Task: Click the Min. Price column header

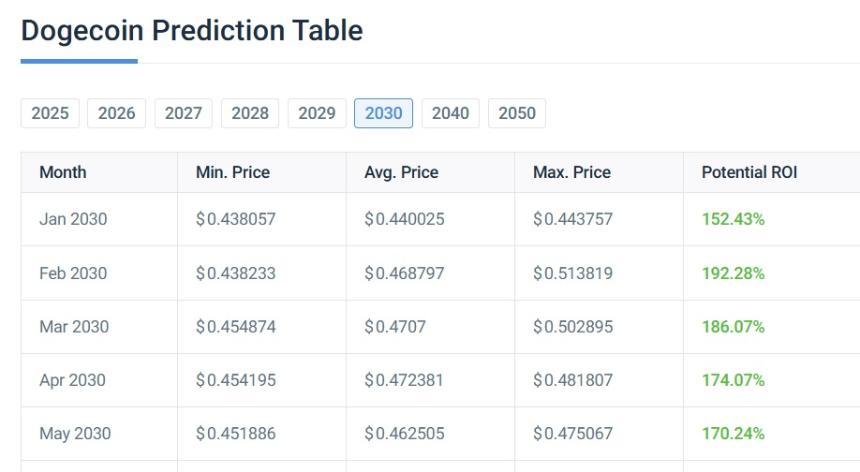Action: [x=233, y=172]
